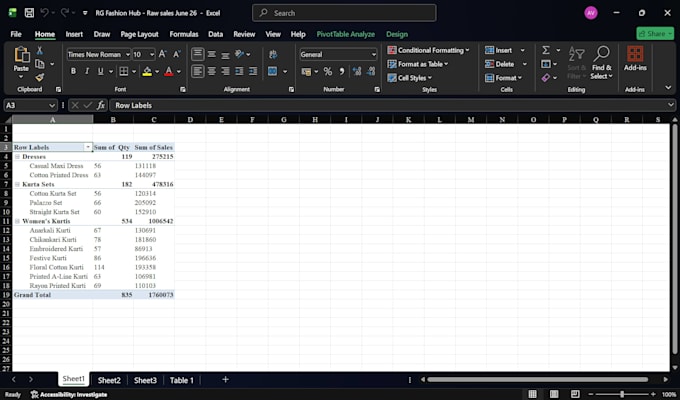Screen dimensions: 680x400
Task: Toggle Underline formatting
Action: [x=101, y=71]
